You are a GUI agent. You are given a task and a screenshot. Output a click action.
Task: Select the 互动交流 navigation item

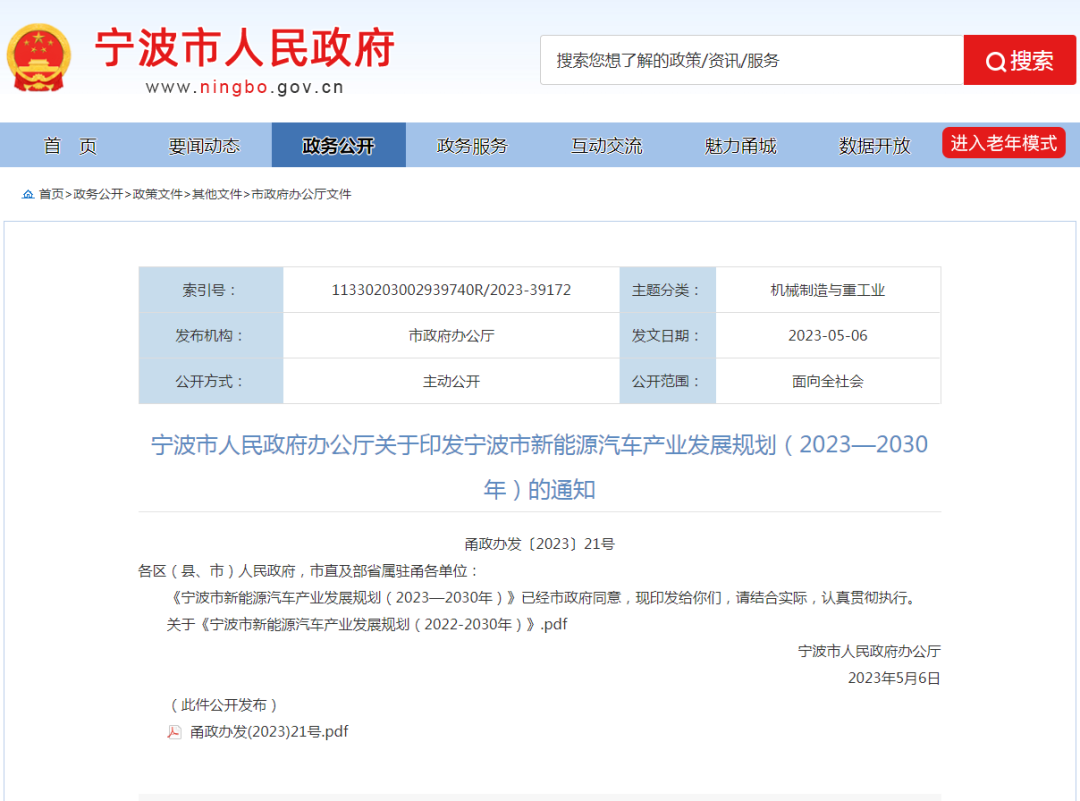(x=606, y=144)
